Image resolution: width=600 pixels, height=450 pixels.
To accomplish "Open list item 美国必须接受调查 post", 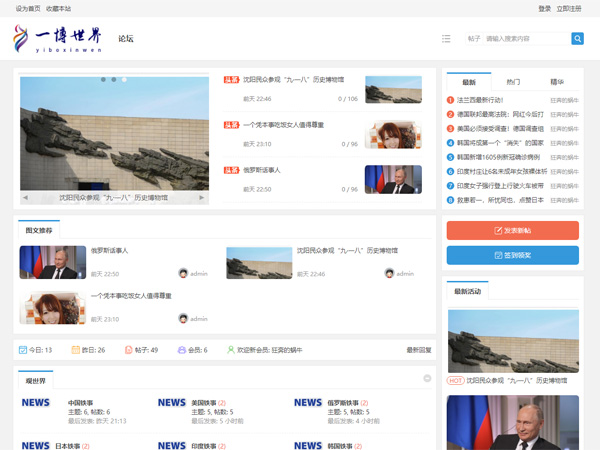I will tap(500, 129).
